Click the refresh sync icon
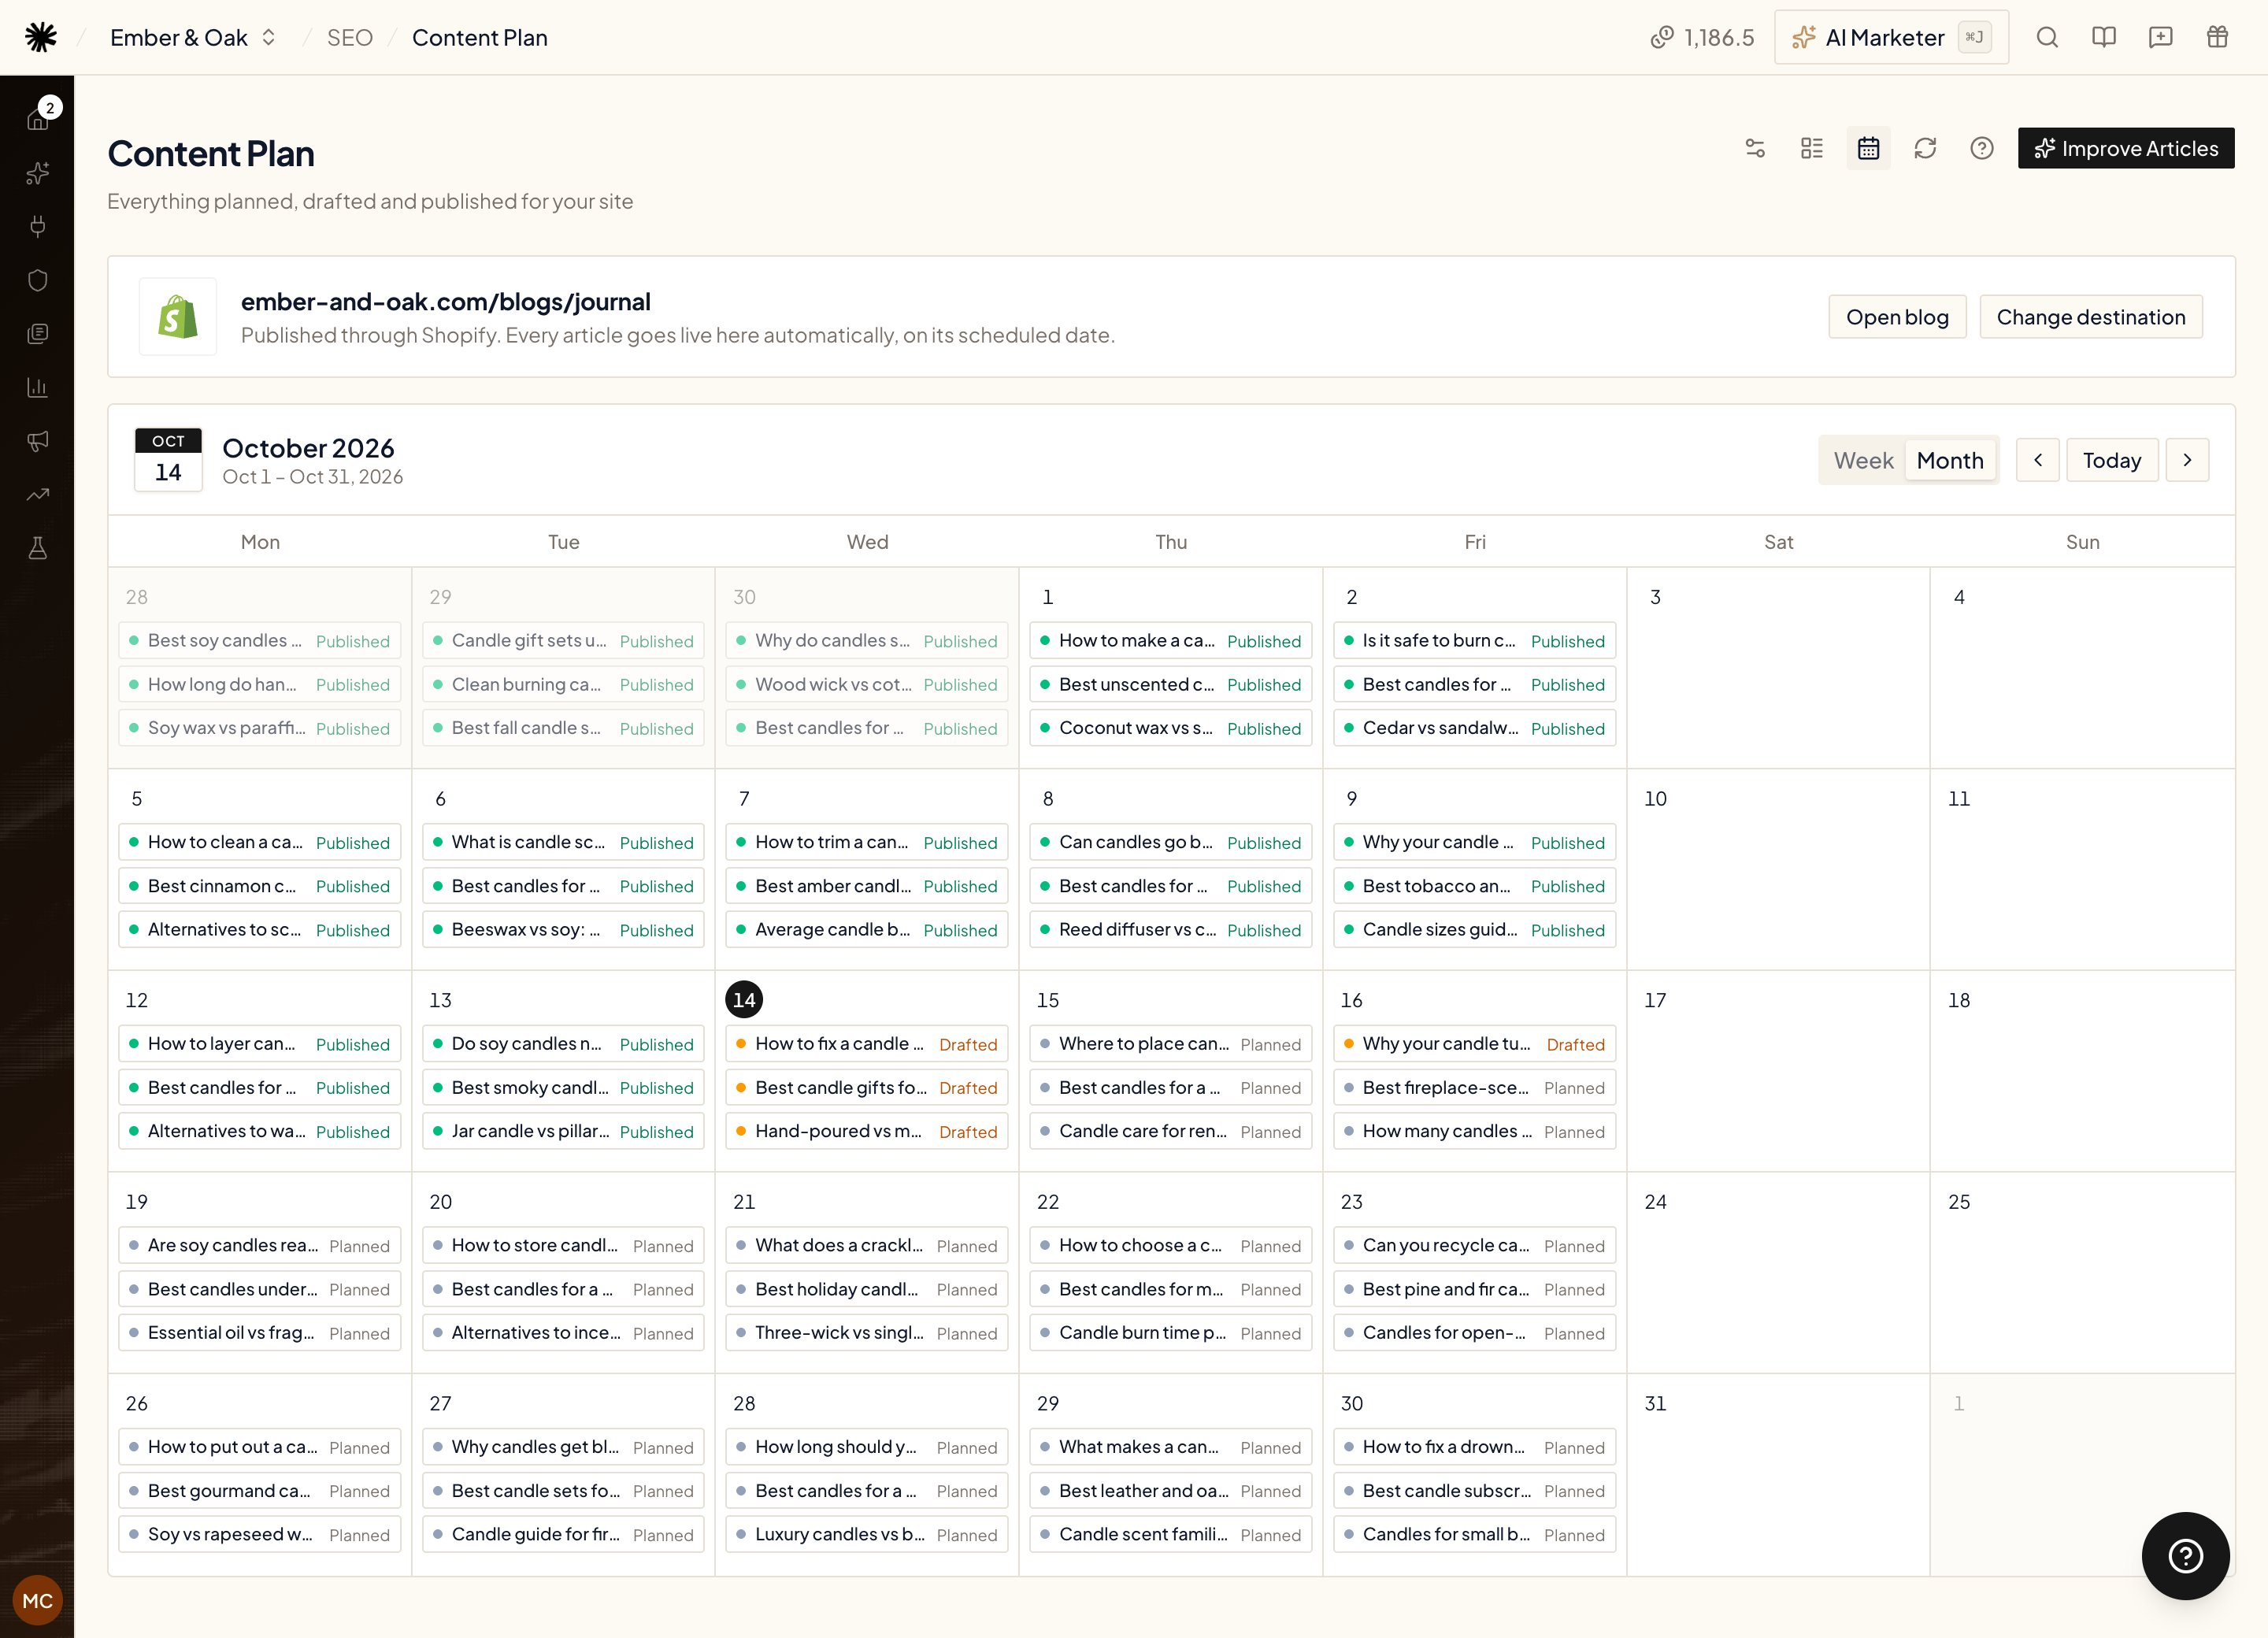 click(x=1925, y=148)
